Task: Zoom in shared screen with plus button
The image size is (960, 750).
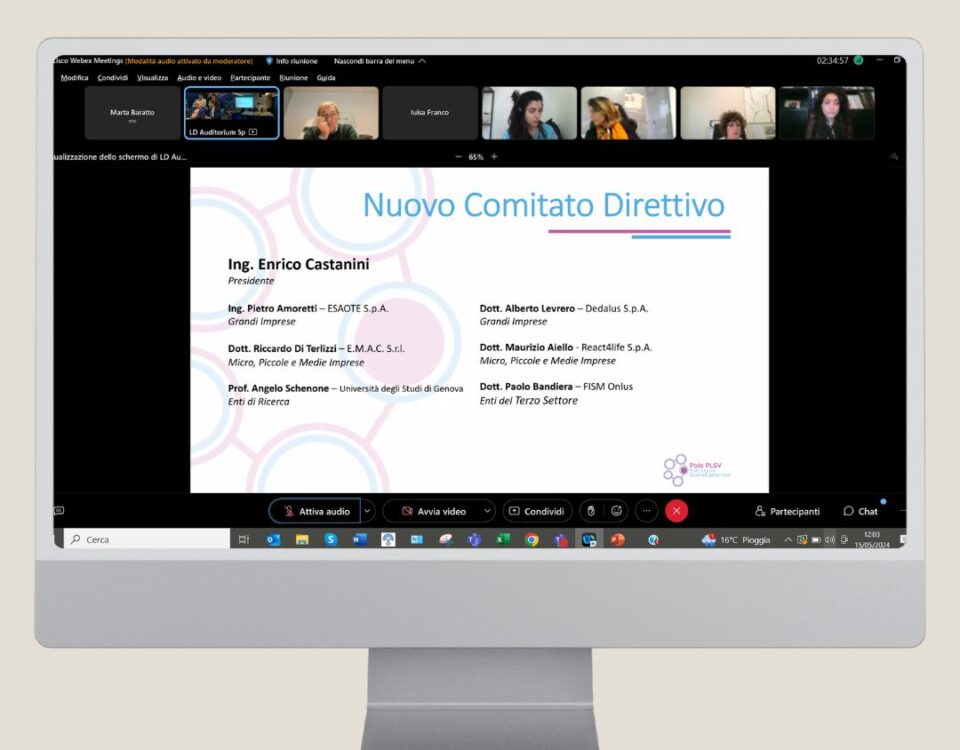Action: [494, 157]
